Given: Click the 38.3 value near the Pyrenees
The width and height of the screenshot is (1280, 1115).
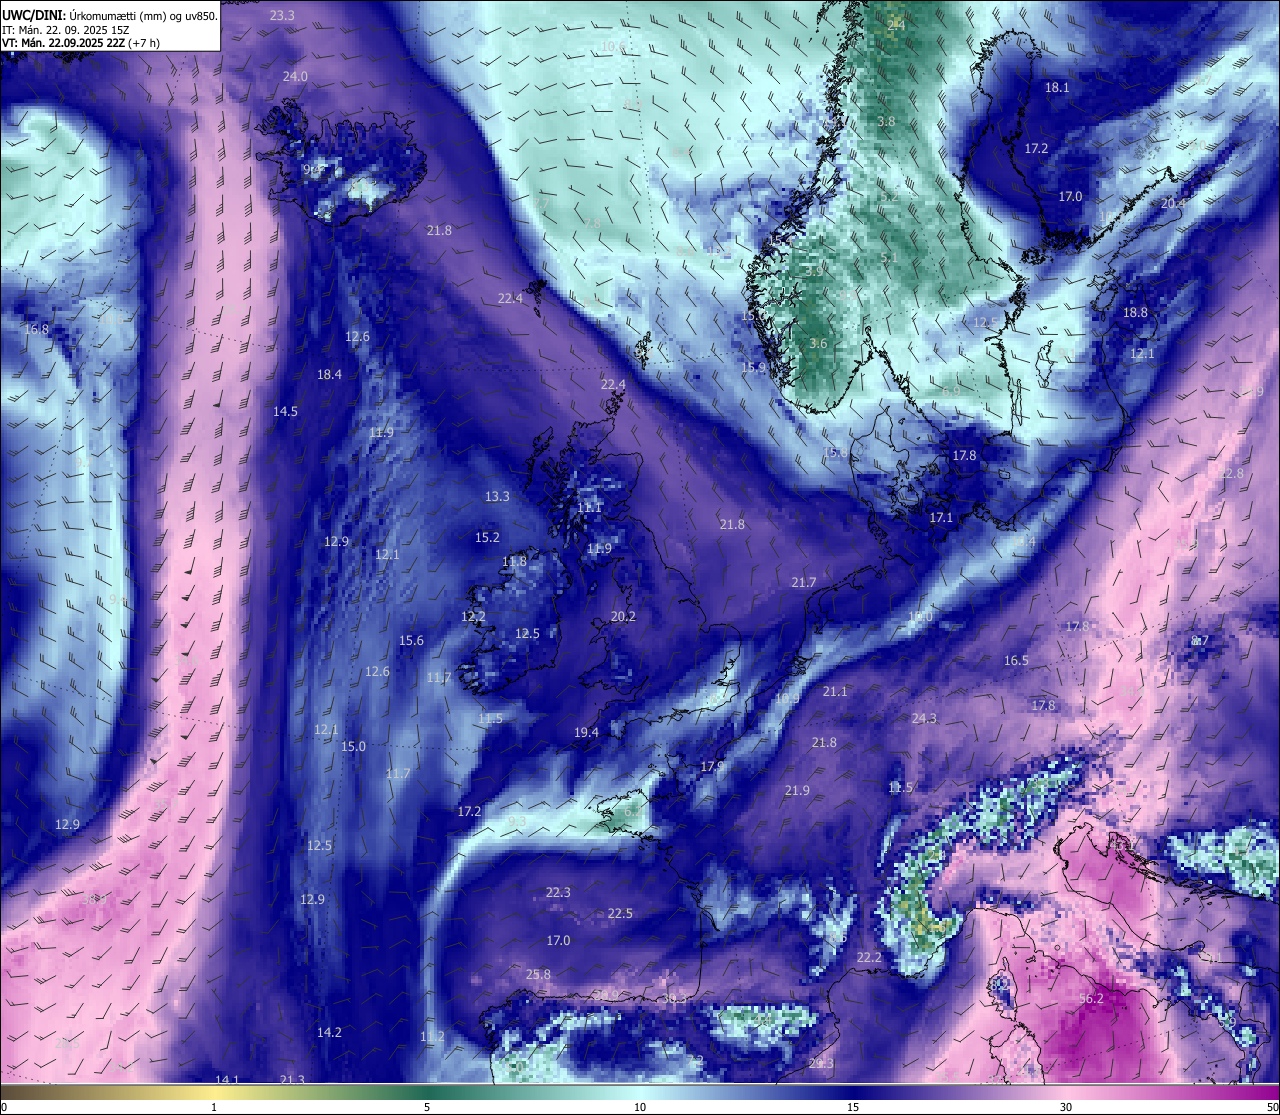Looking at the screenshot, I should tap(675, 998).
